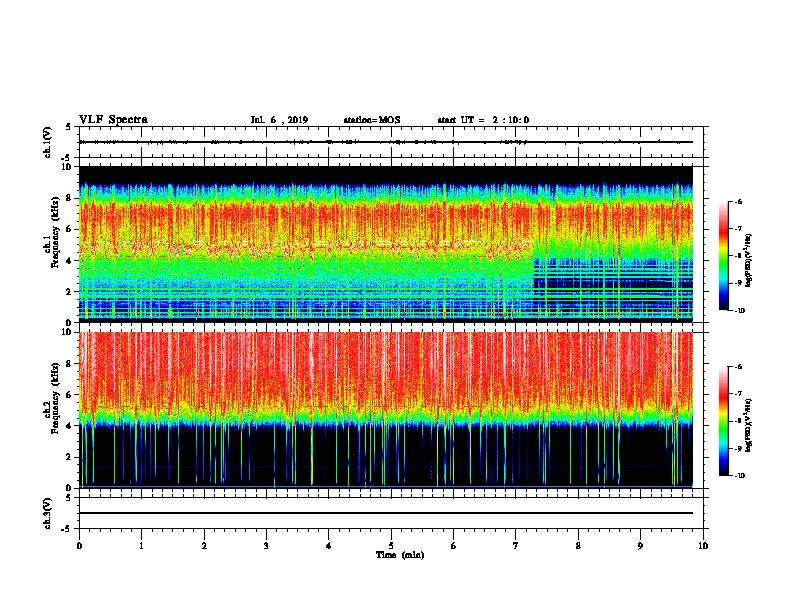Click the ch.2 frequency axis "6" tick label

(69, 395)
